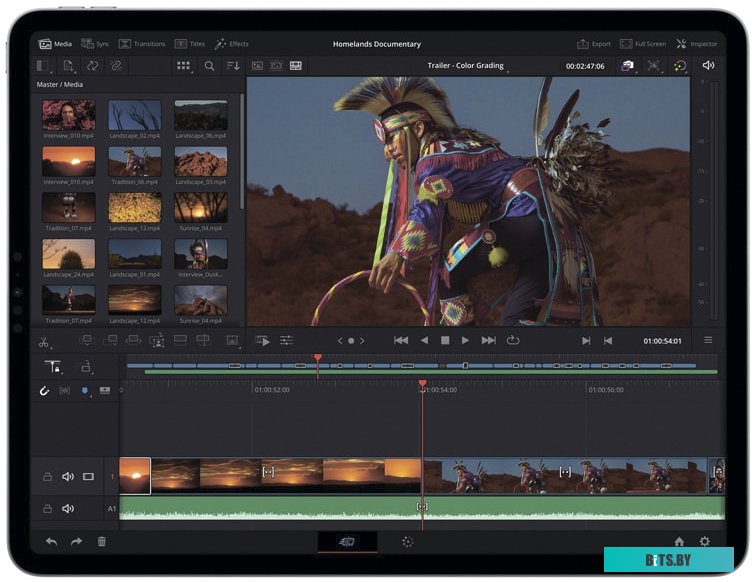Screen dimensions: 752x582
Task: Jump to the first frame
Action: coord(401,340)
